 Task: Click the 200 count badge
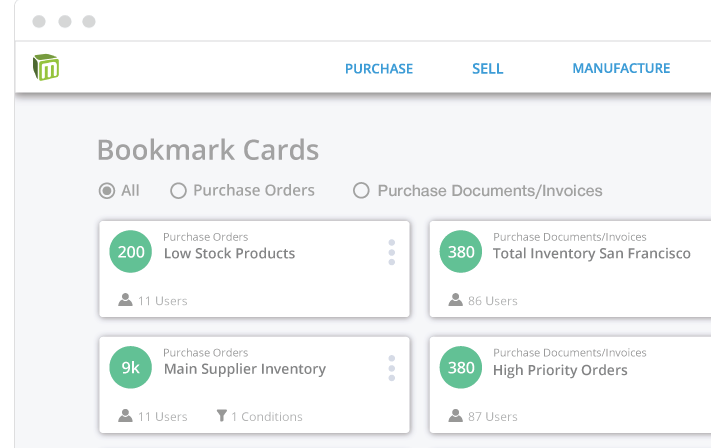(x=131, y=252)
